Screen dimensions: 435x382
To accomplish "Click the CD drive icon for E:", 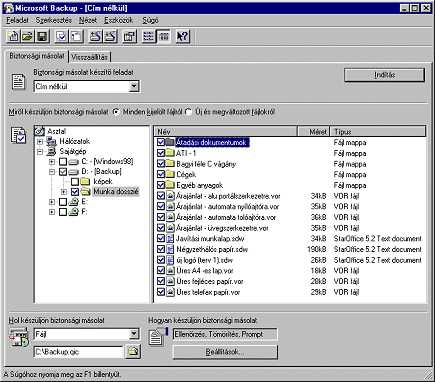I will tap(73, 202).
